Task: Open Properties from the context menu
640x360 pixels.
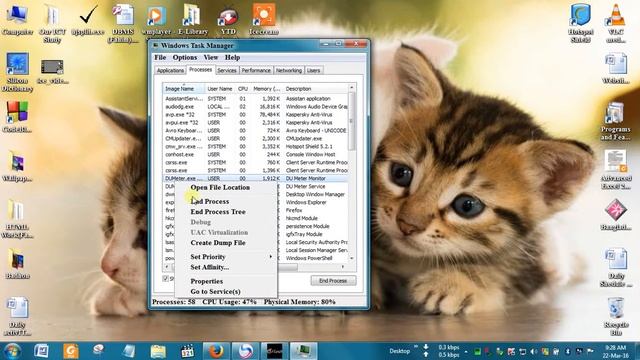Action: coord(226,281)
